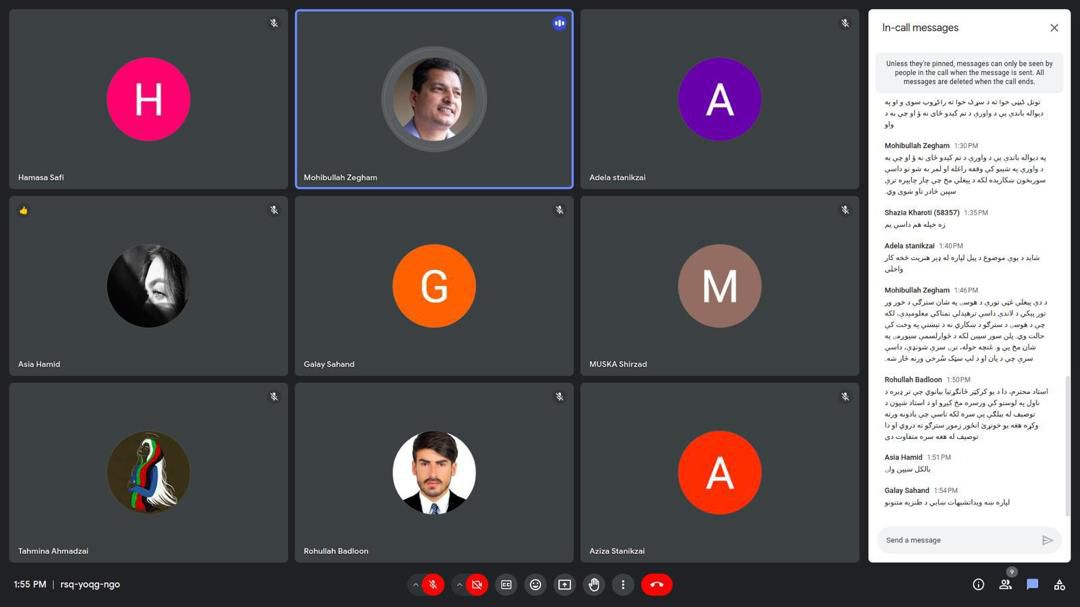
Task: Raise your hand
Action: click(594, 584)
